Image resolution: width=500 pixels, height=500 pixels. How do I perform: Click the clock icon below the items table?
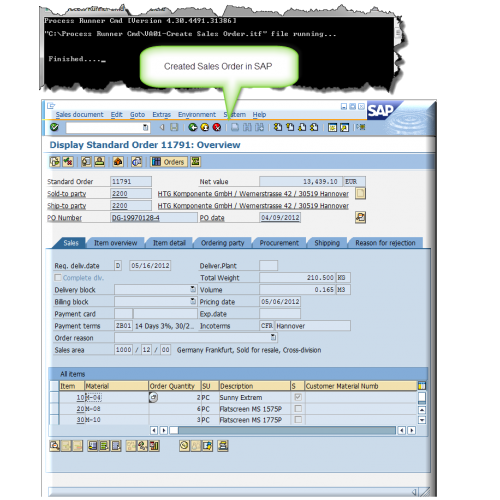click(x=184, y=446)
